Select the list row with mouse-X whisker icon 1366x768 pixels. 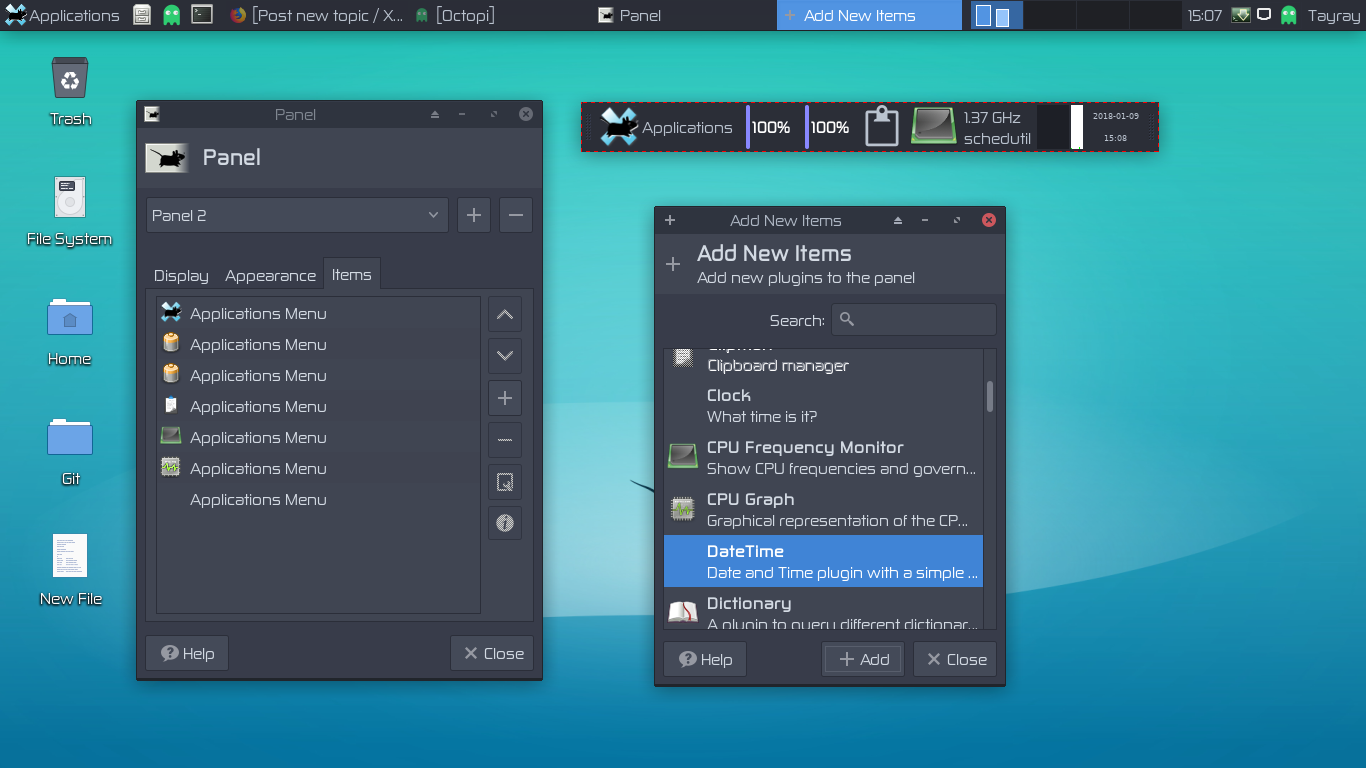[318, 313]
